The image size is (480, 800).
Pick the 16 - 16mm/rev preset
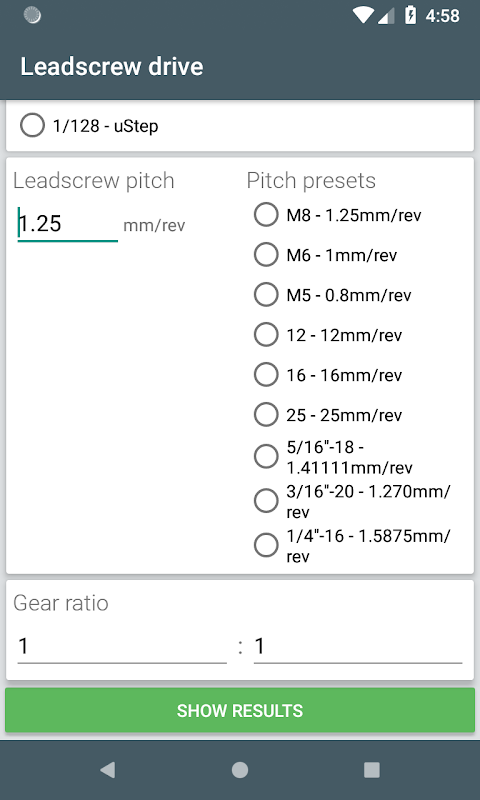point(328,374)
